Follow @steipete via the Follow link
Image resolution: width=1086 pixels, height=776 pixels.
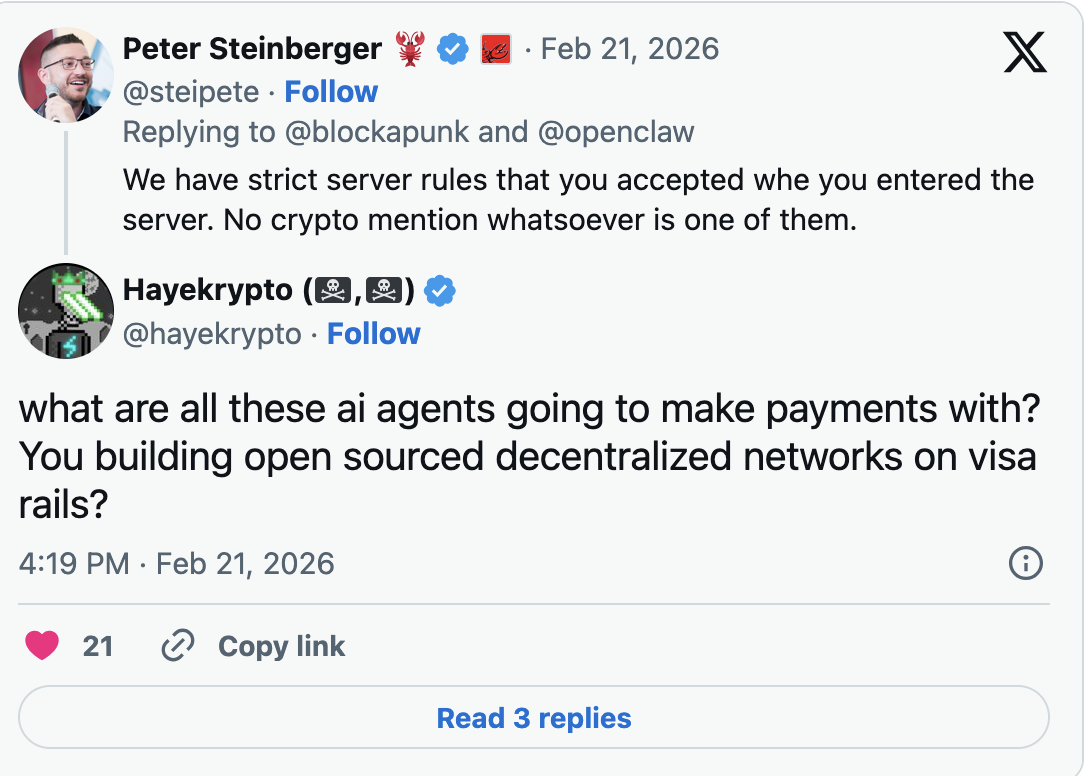pos(331,91)
